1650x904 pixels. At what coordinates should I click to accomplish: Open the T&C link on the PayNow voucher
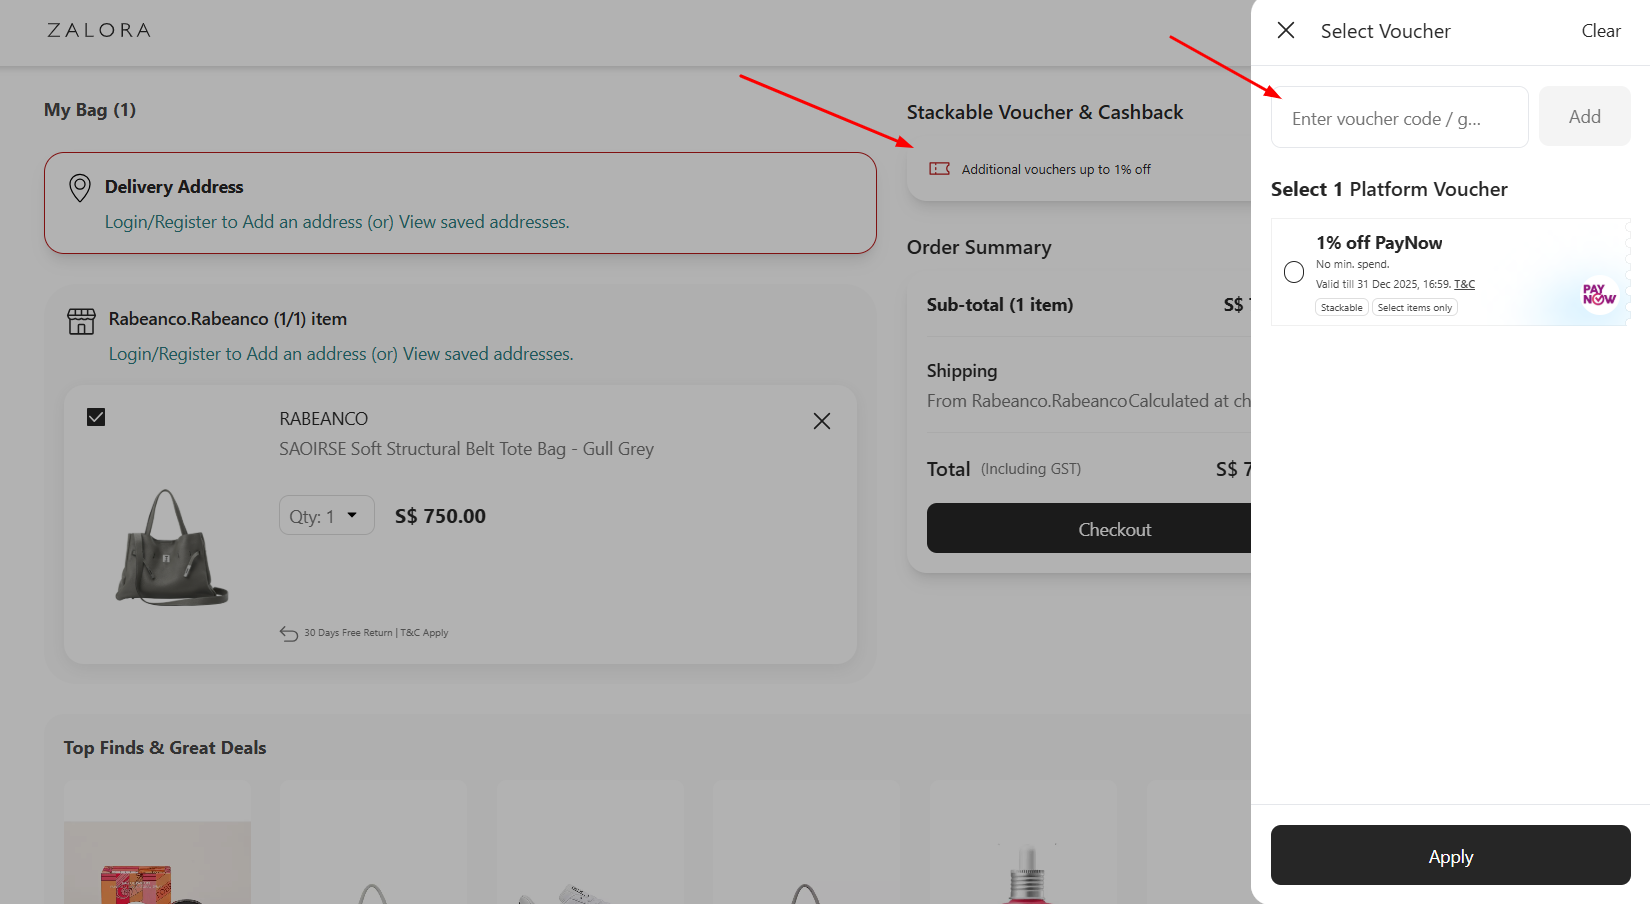pos(1464,284)
